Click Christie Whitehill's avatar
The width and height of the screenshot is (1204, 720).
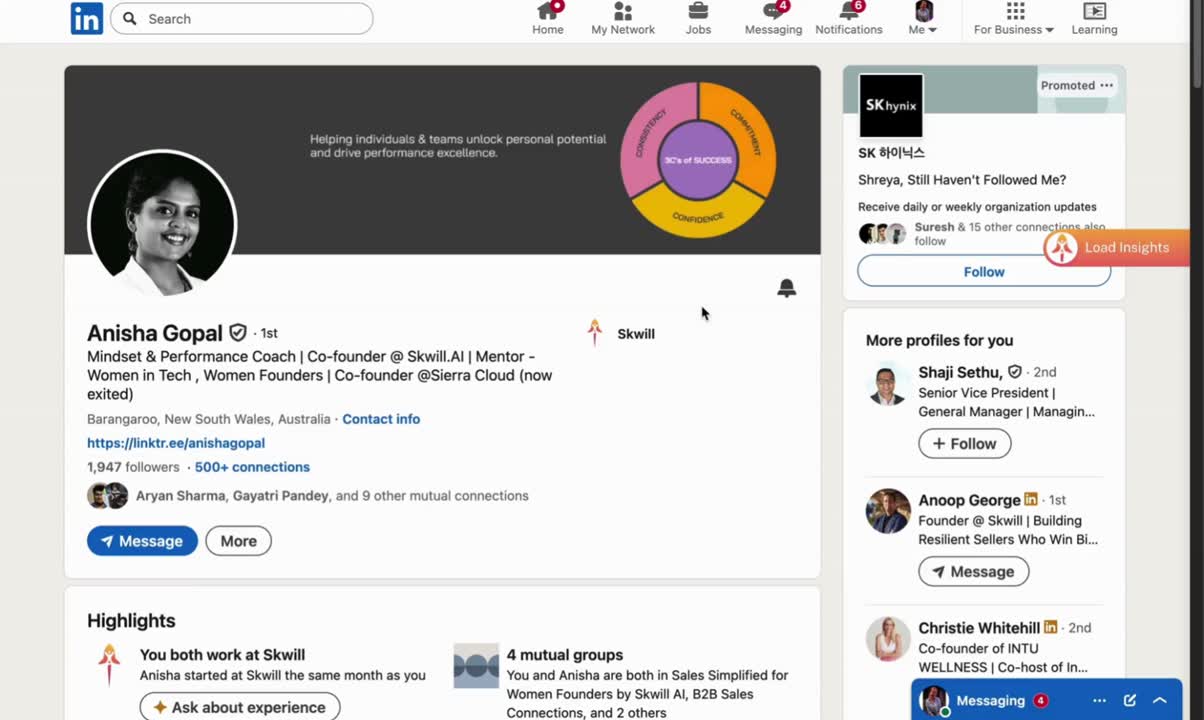(x=888, y=639)
